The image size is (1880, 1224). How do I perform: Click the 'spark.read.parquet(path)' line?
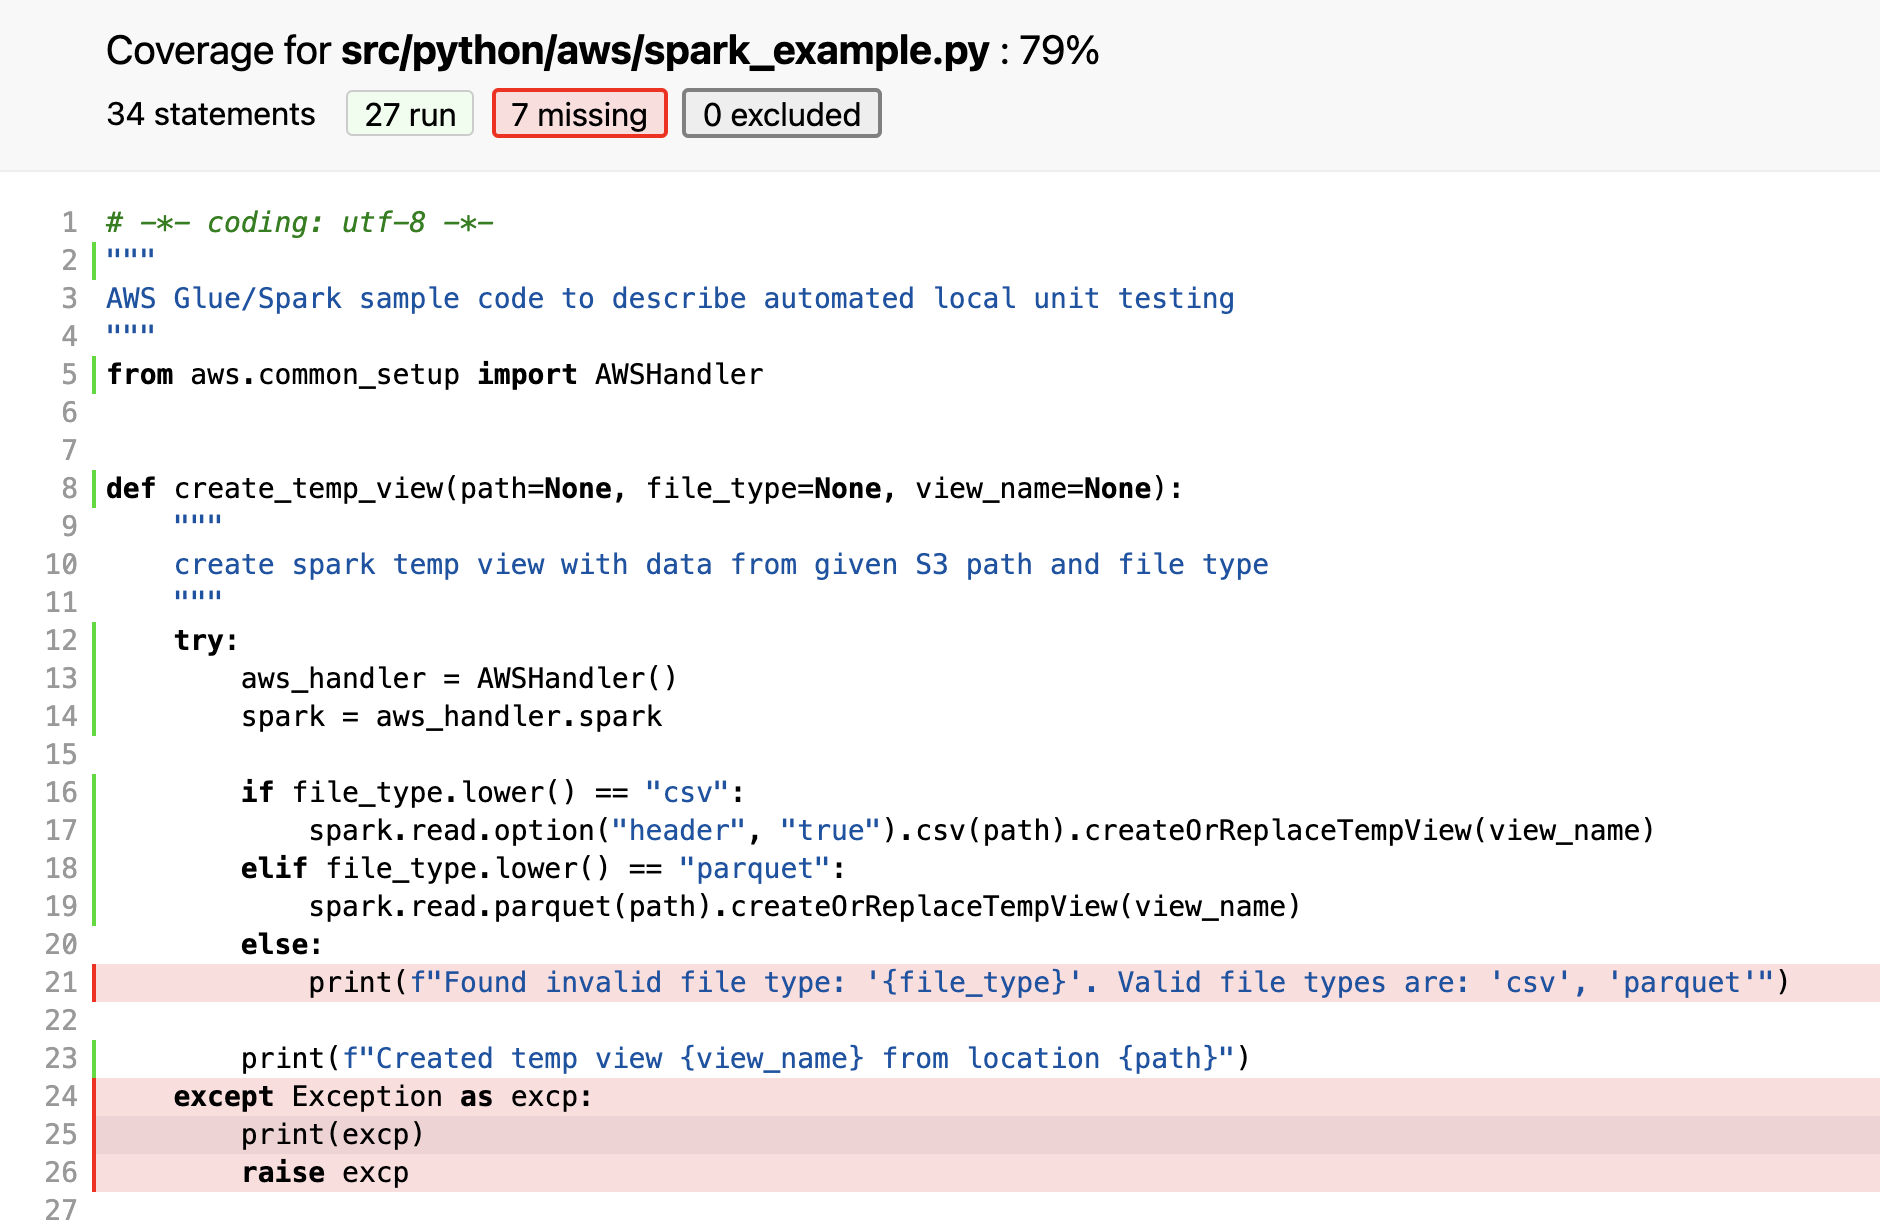click(805, 906)
